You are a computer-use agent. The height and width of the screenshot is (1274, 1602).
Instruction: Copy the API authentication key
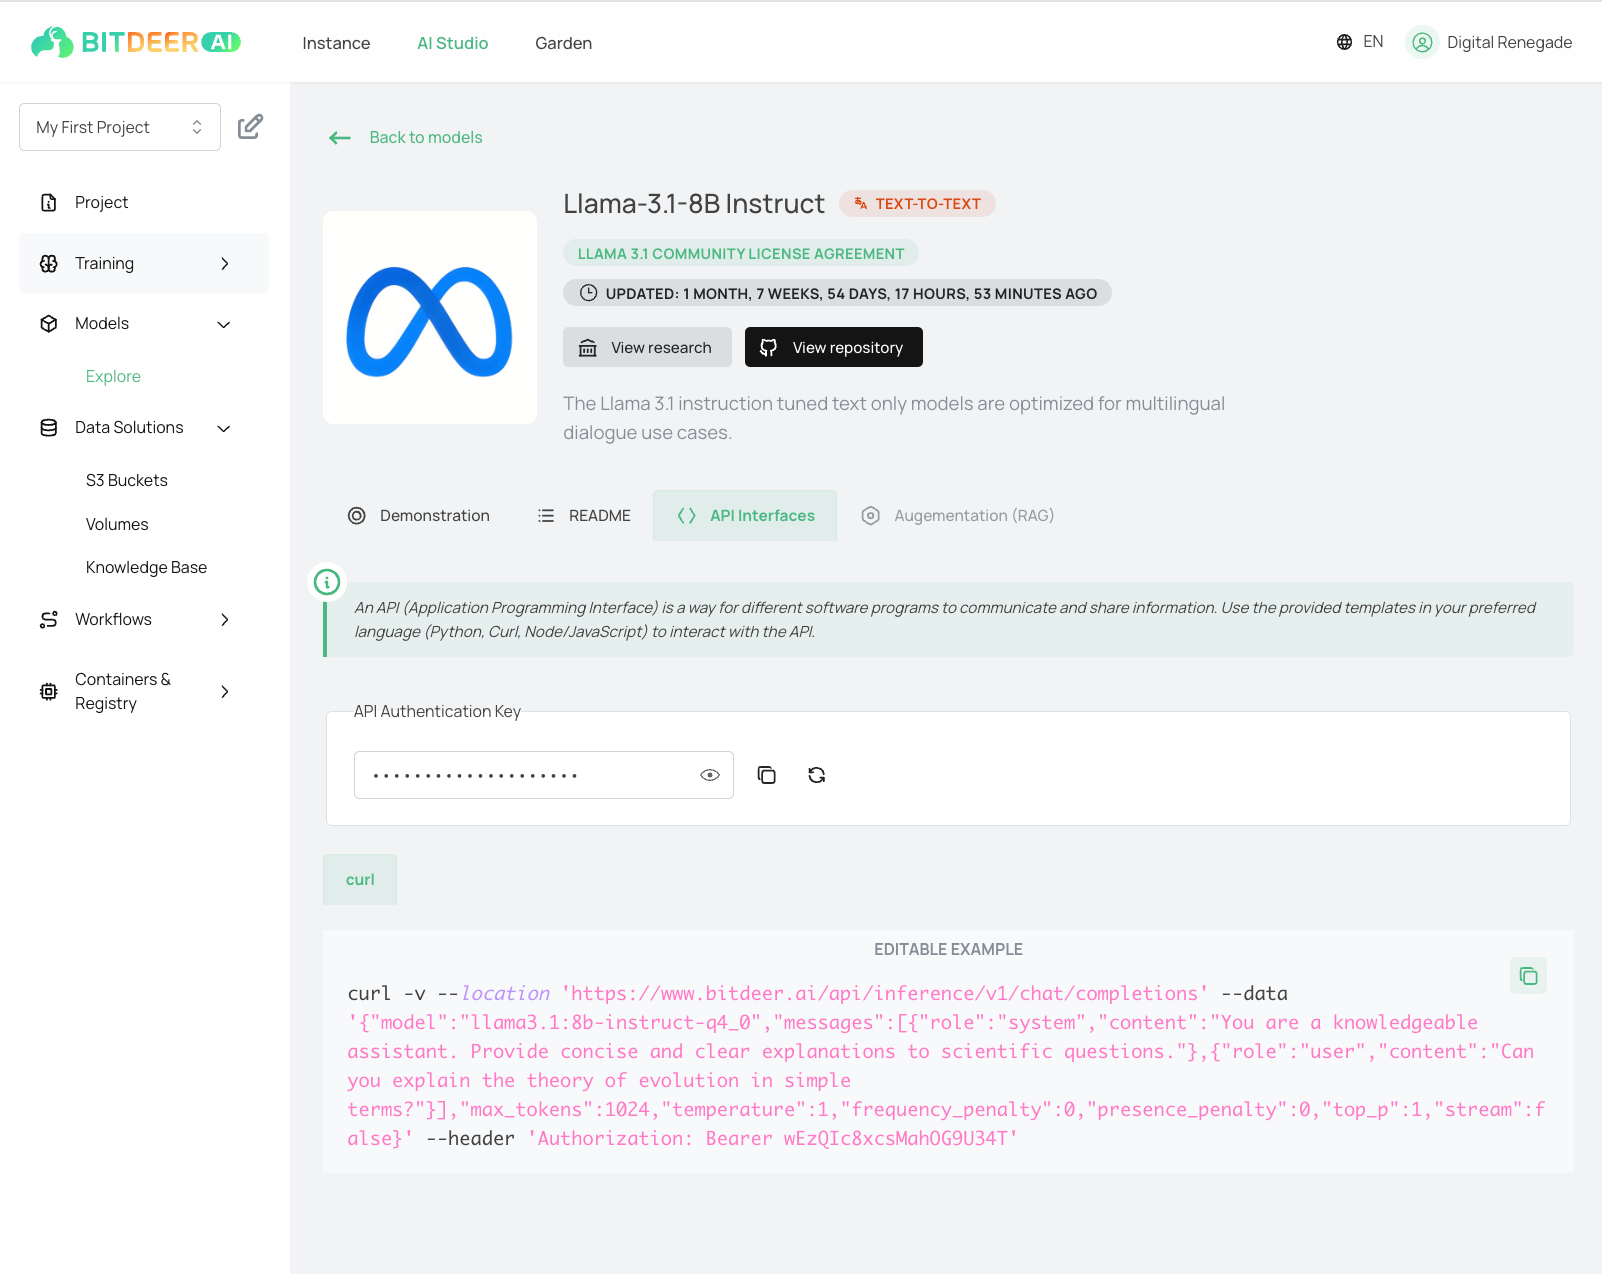tap(767, 775)
